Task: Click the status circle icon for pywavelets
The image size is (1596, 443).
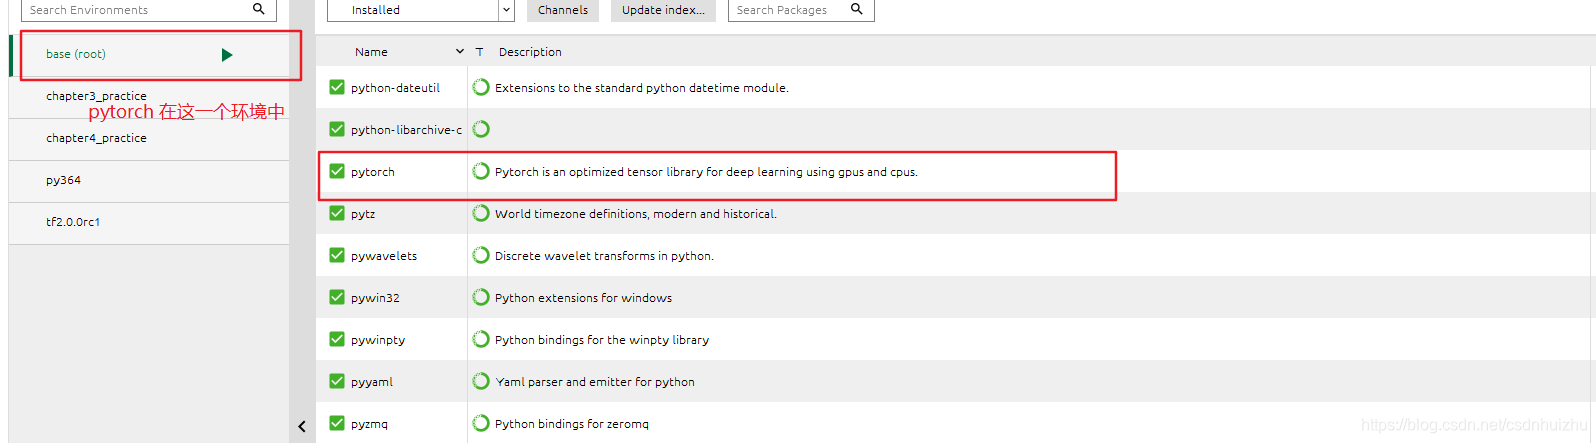Action: (481, 255)
